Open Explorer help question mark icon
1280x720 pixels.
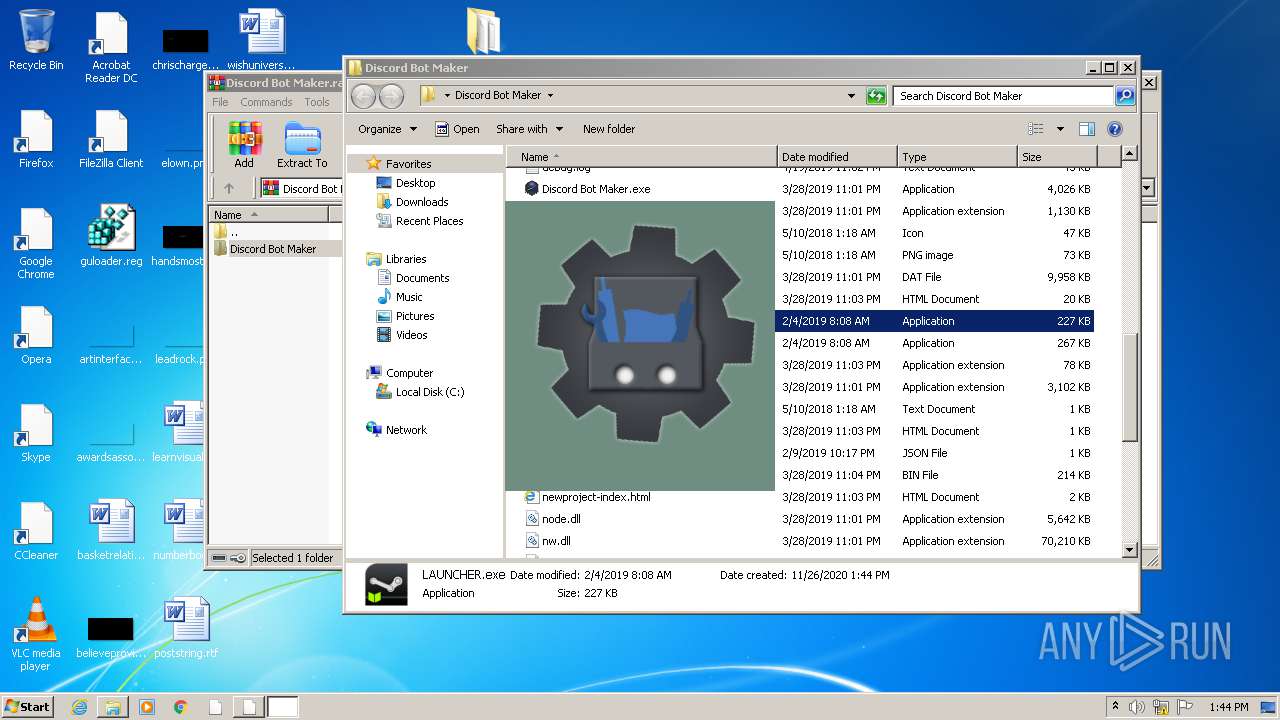coord(1115,129)
